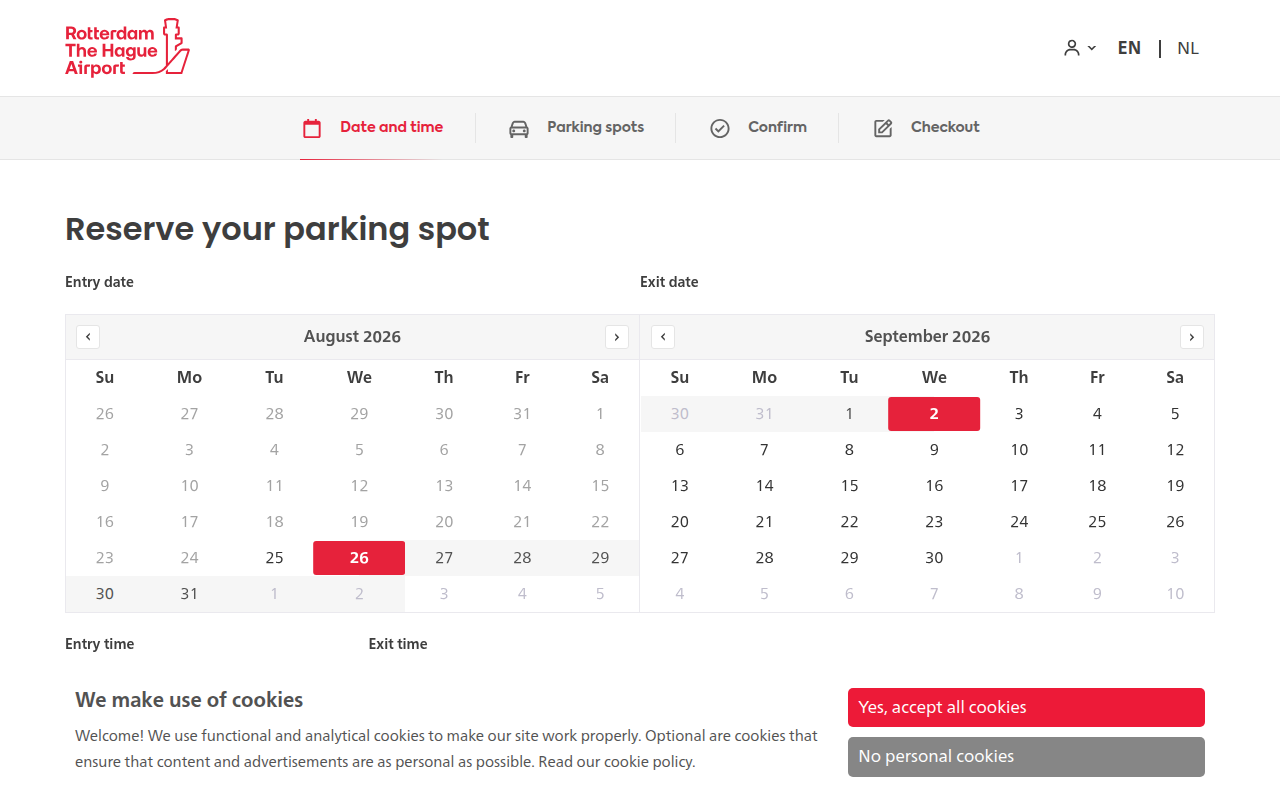Select August 25 in entry calendar

274,558
